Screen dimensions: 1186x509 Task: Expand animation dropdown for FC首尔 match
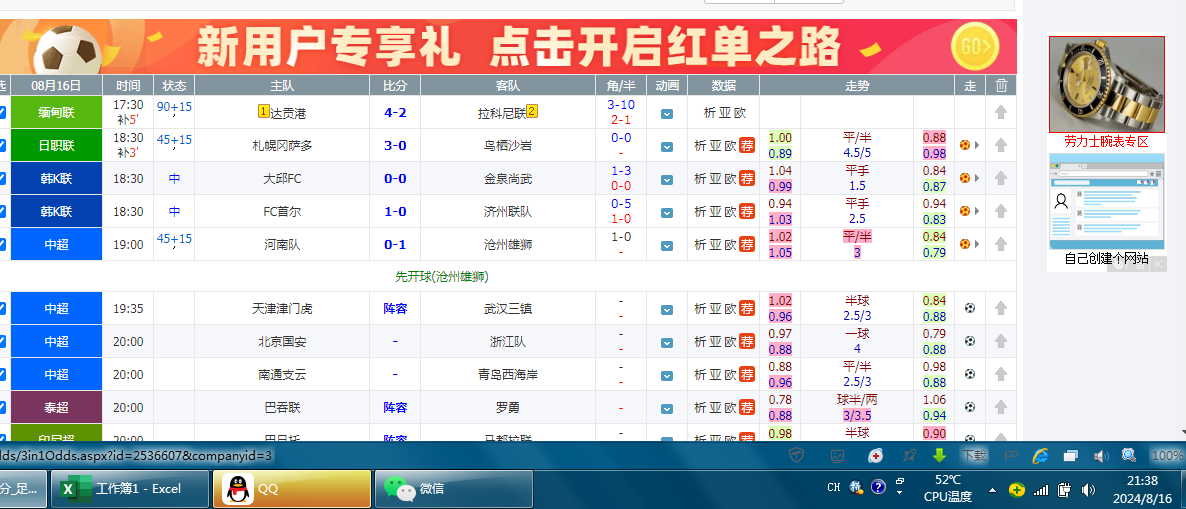667,212
